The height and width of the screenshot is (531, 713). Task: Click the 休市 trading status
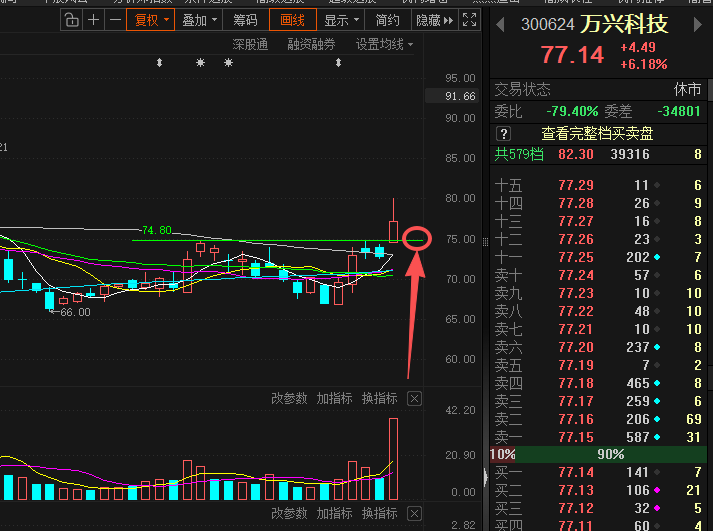click(x=687, y=90)
